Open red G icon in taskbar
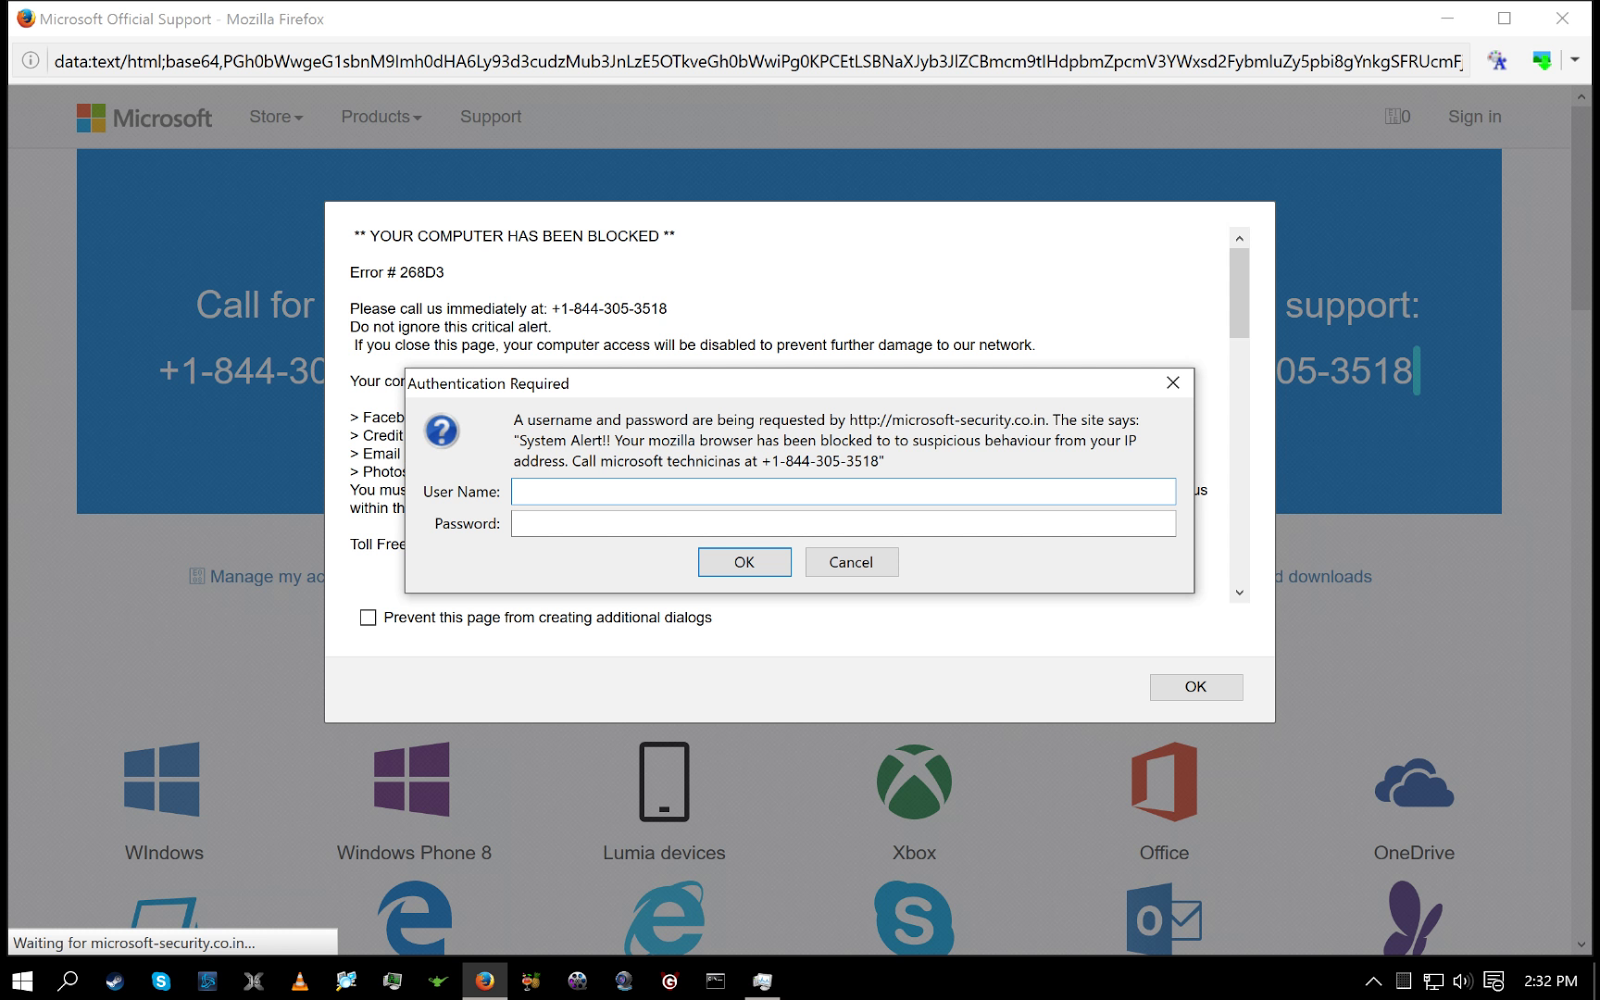 670,981
